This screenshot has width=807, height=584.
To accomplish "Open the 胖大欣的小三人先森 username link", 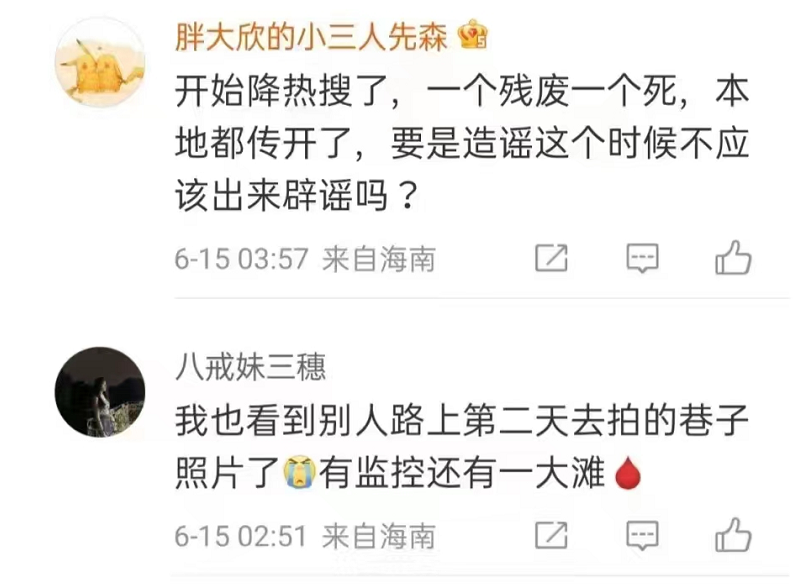I will tap(311, 37).
